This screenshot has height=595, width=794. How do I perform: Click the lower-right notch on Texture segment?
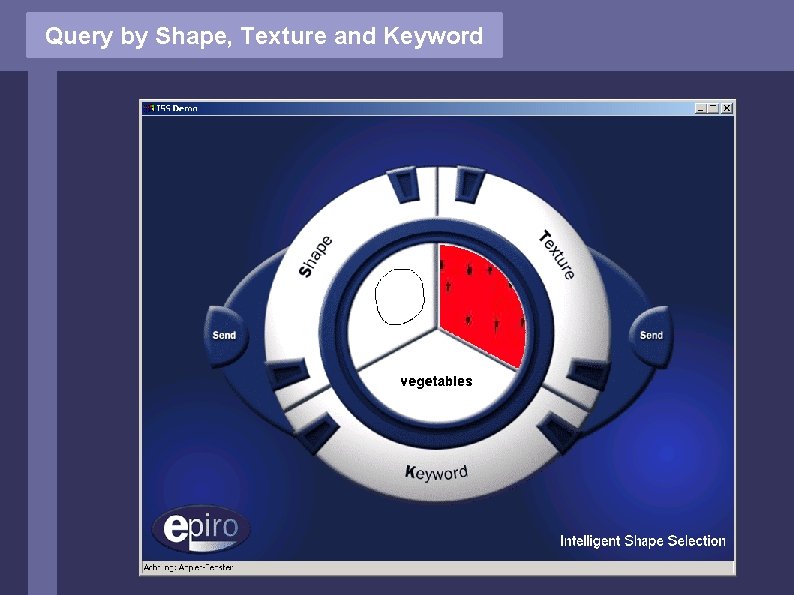click(x=588, y=374)
